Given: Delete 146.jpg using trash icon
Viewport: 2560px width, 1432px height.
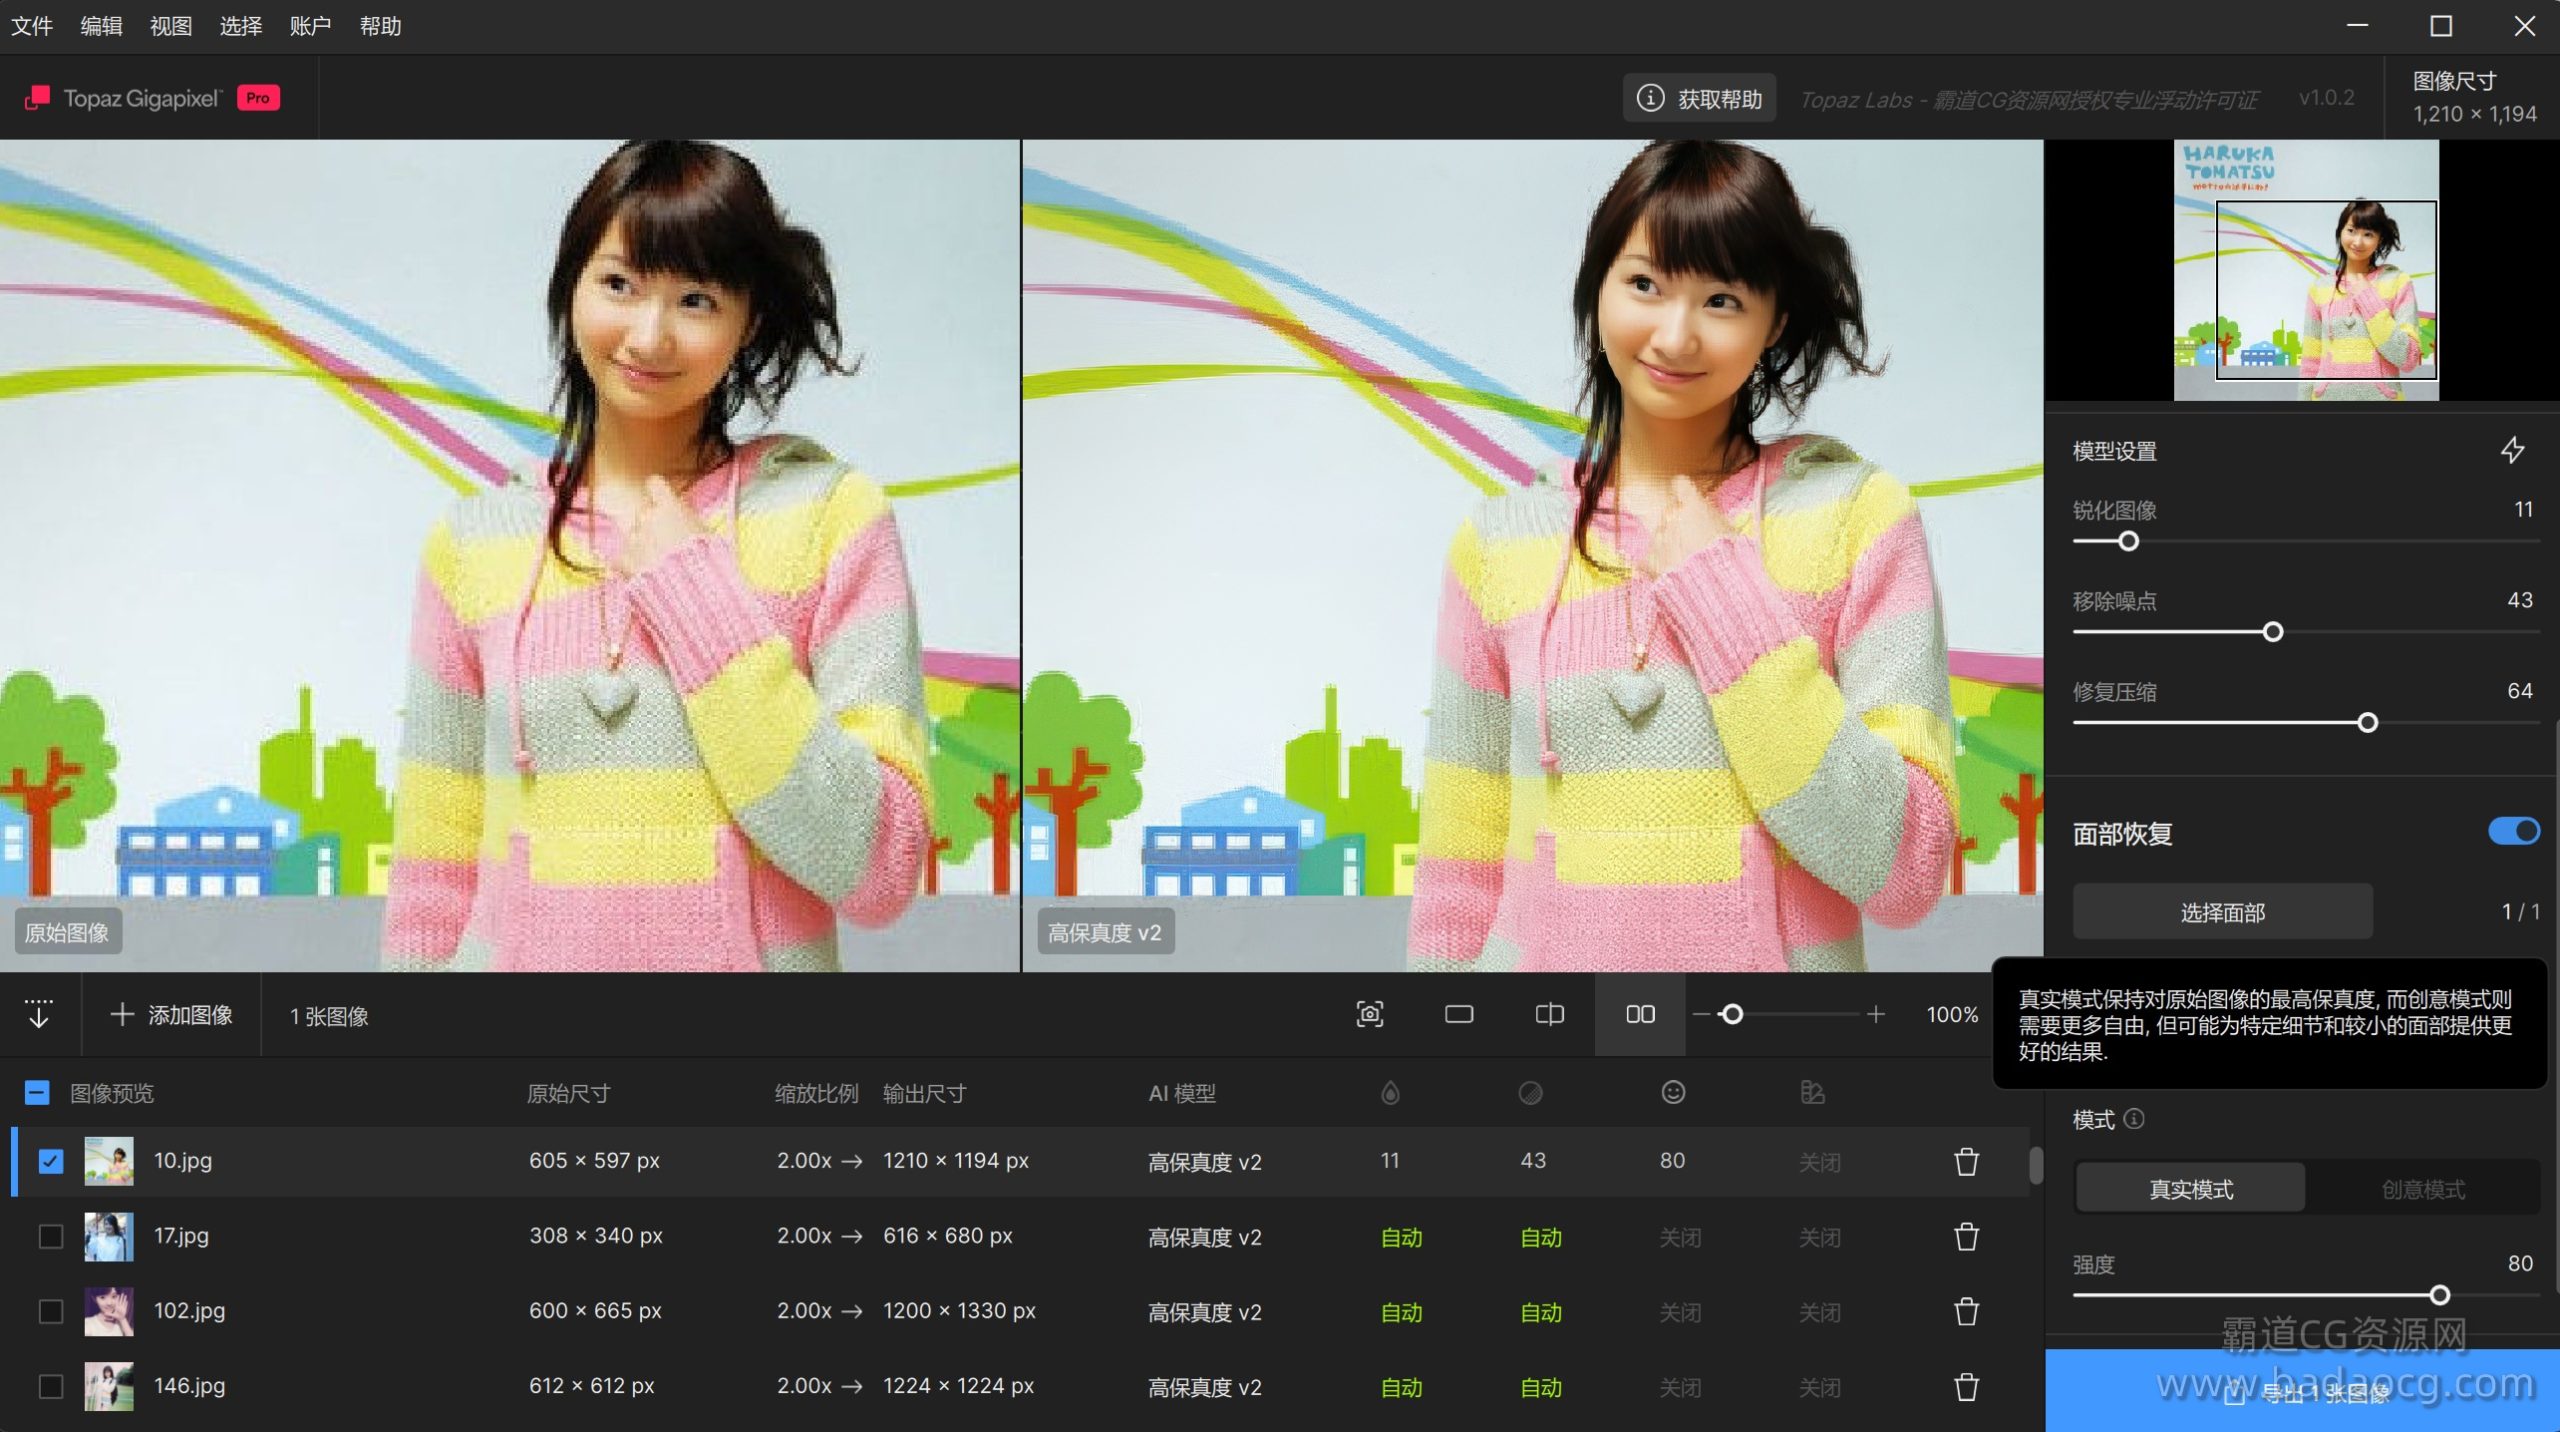Looking at the screenshot, I should click(1966, 1387).
